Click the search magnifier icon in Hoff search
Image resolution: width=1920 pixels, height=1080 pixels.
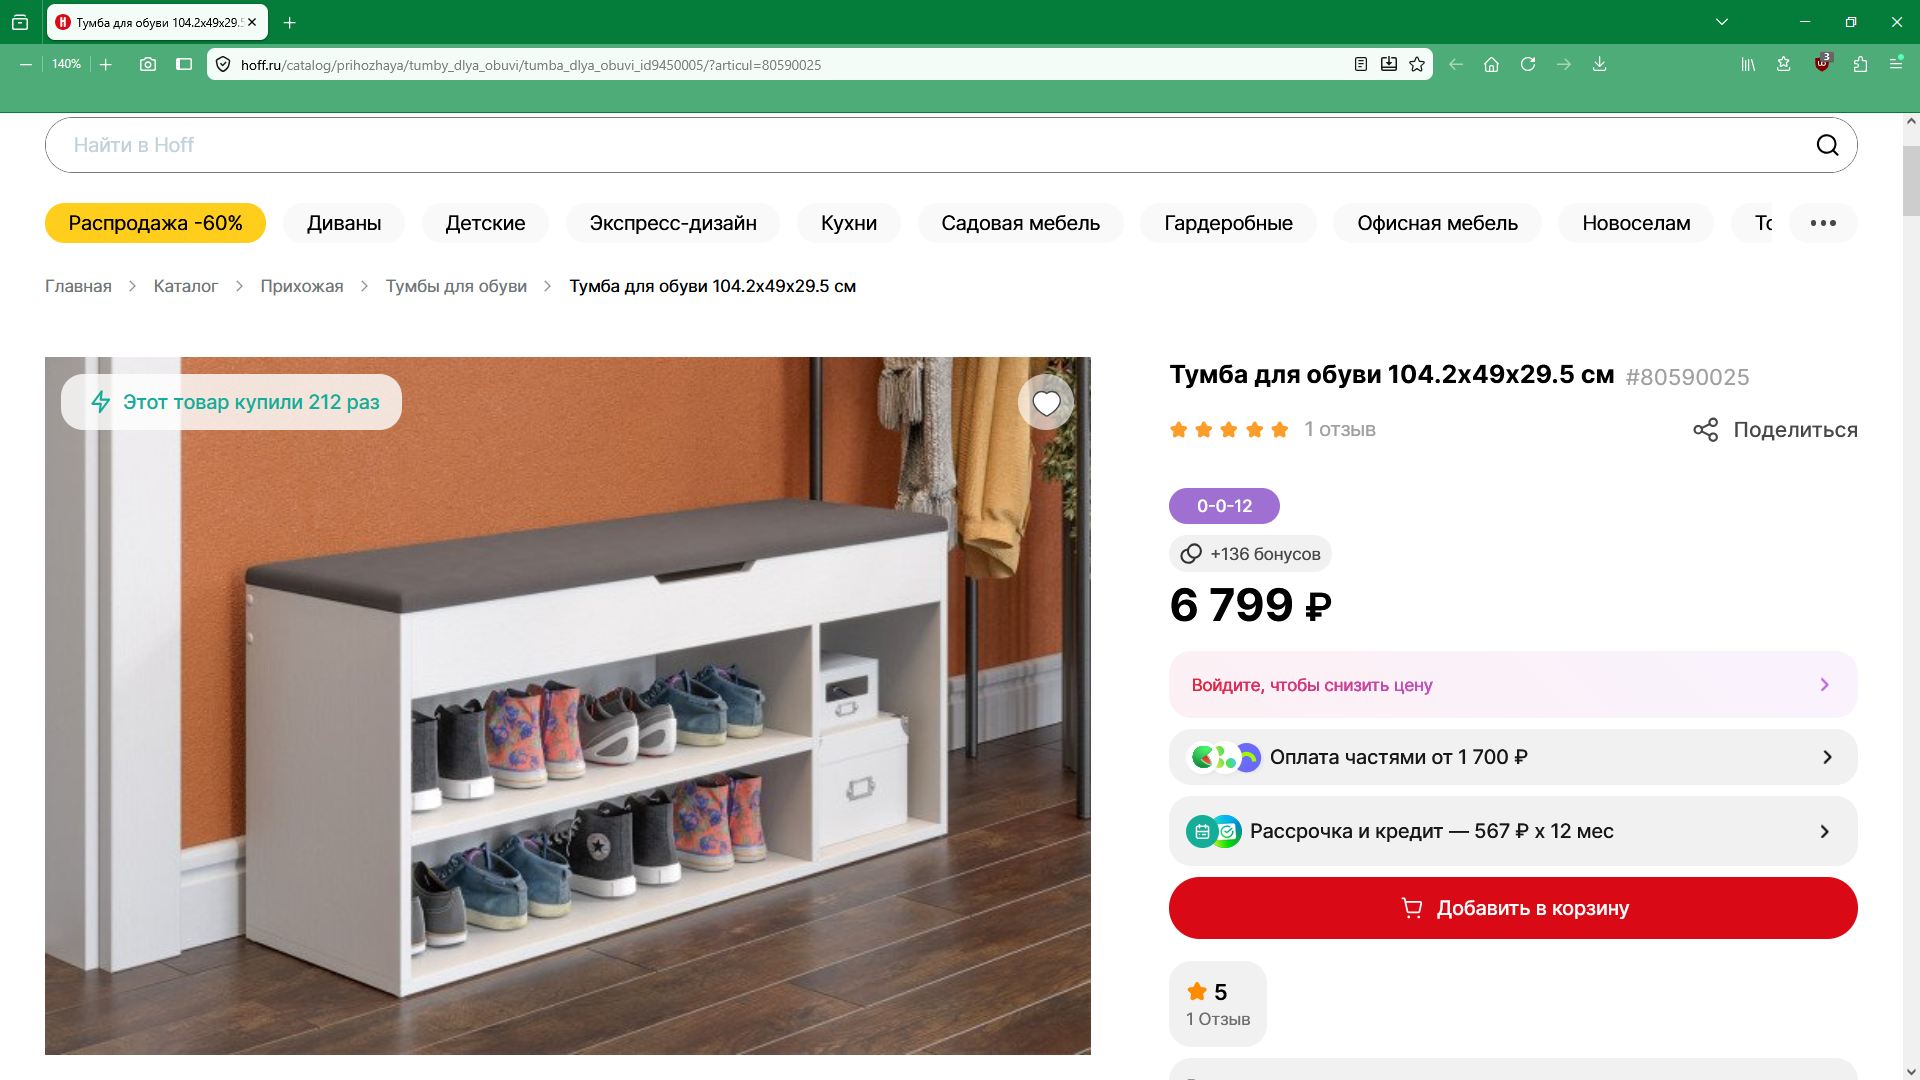pos(1827,145)
